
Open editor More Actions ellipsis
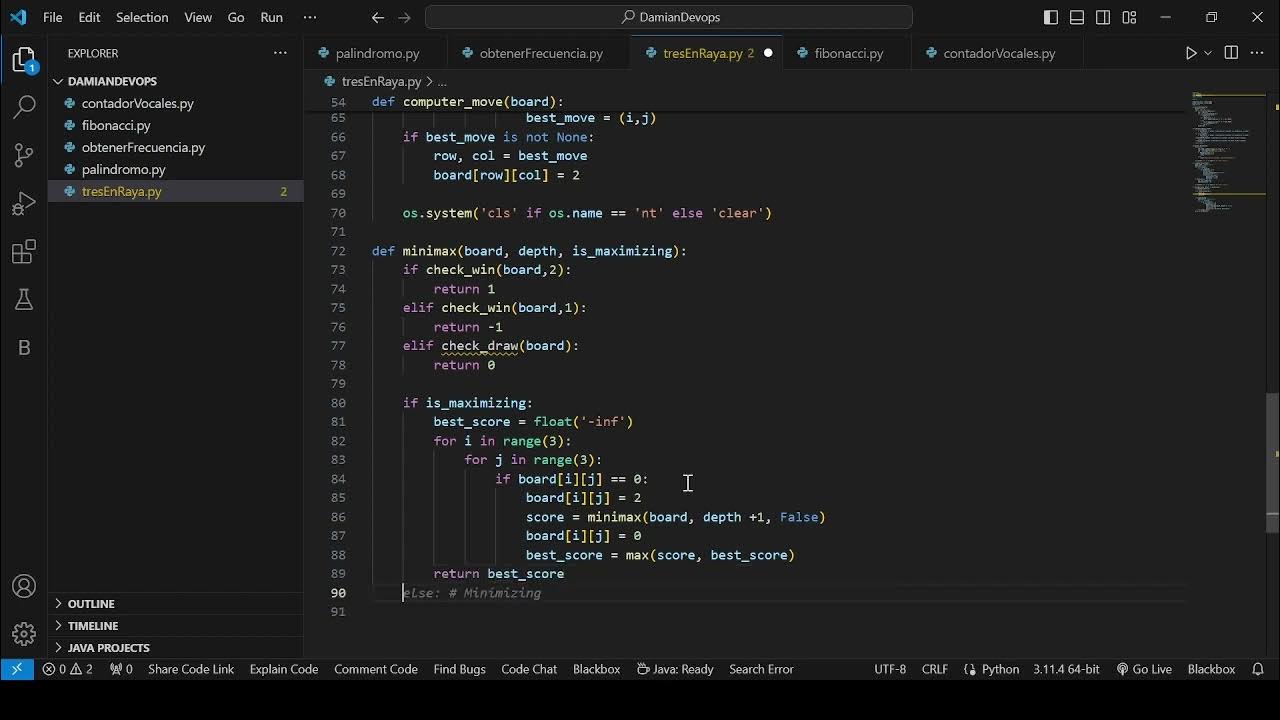pyautogui.click(x=1258, y=53)
